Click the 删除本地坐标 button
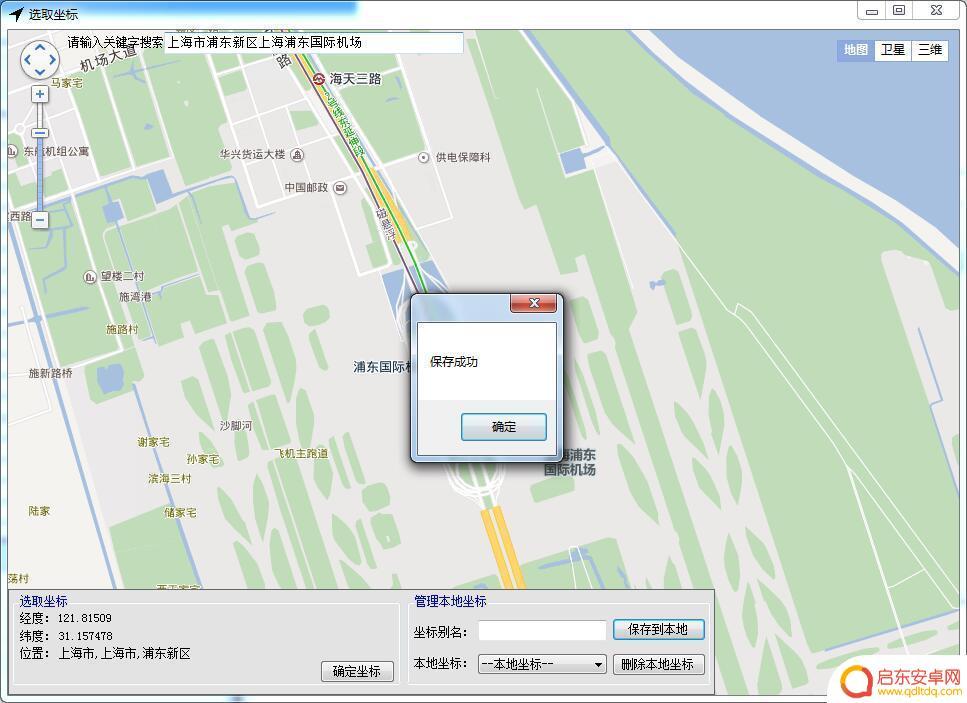 (658, 664)
